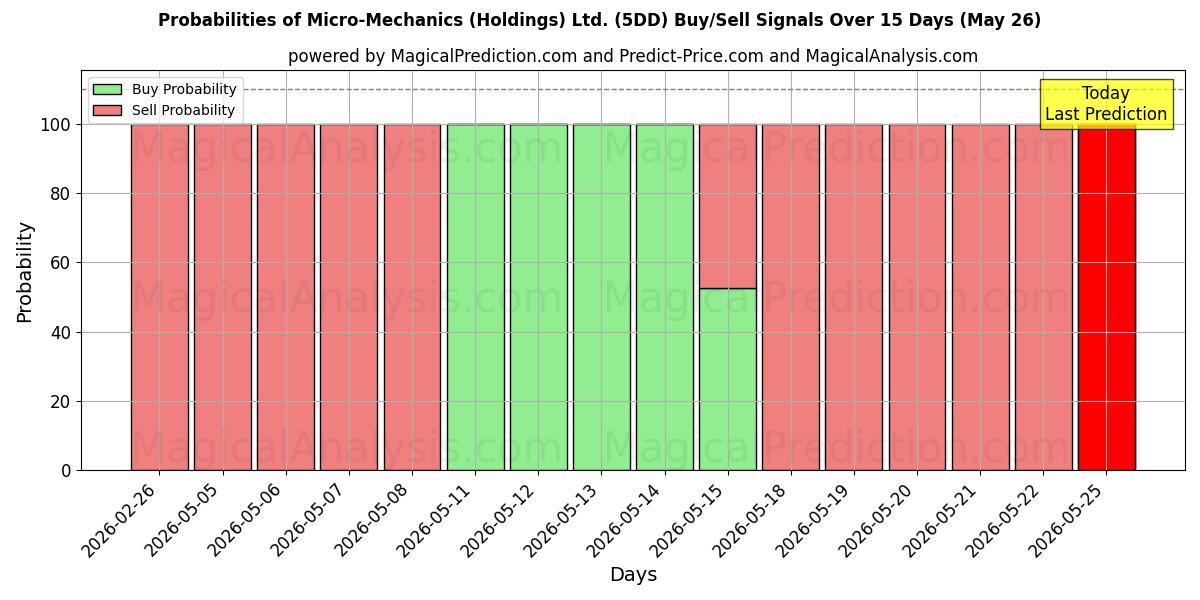Click the y-axis tick label 60
Image resolution: width=1200 pixels, height=600 pixels.
click(62, 263)
